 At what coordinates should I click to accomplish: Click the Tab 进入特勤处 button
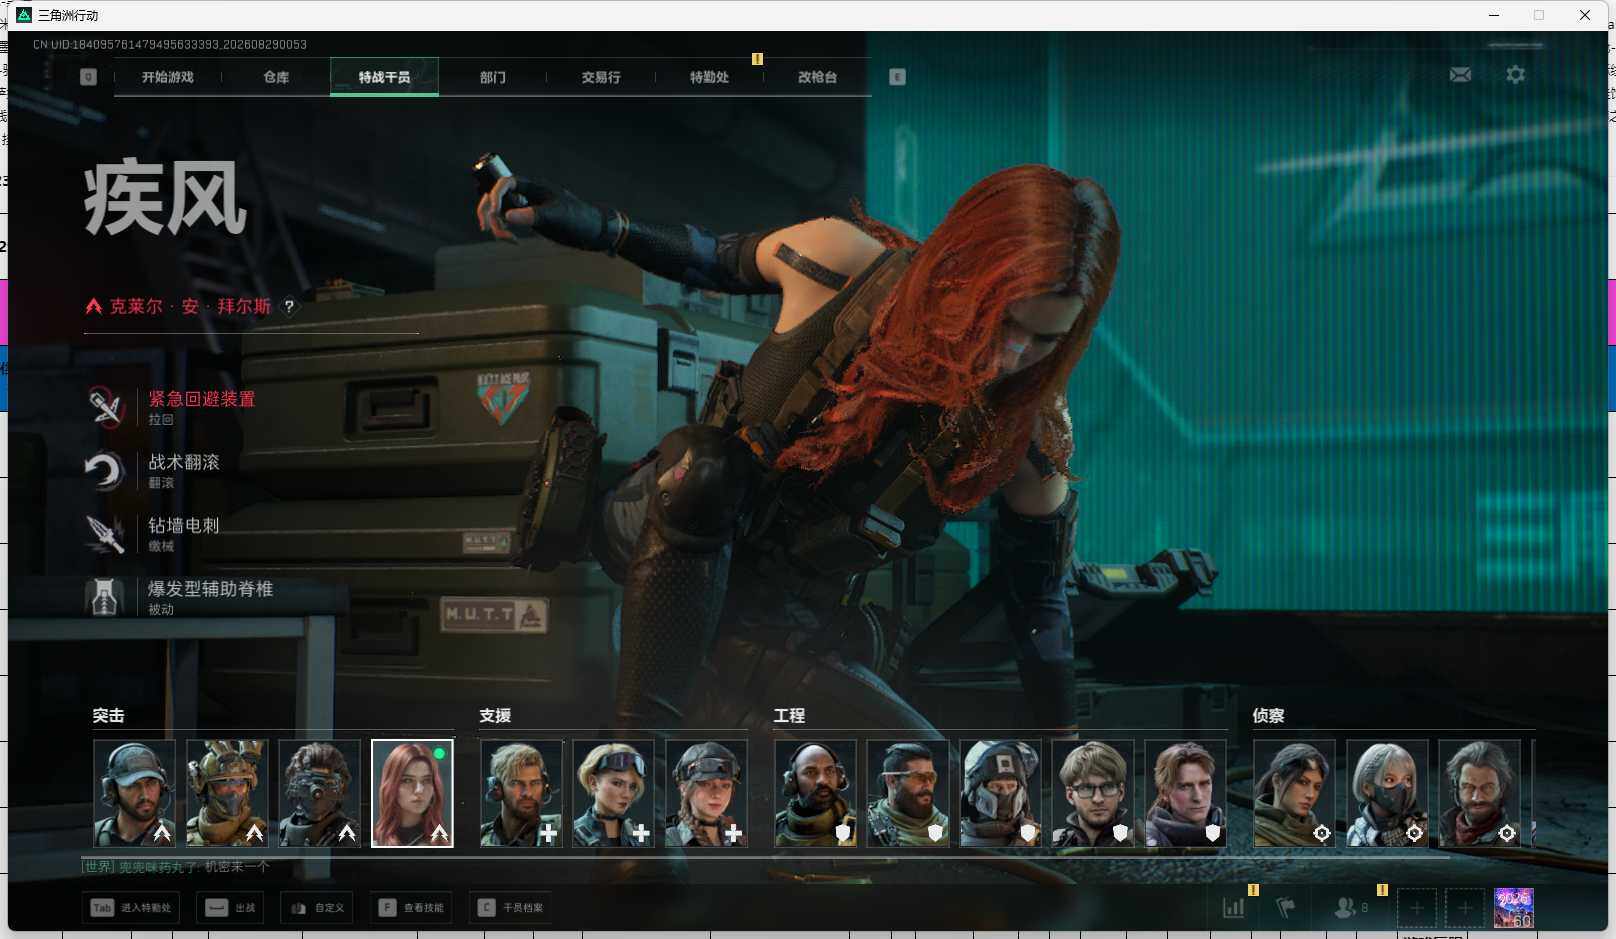coord(131,908)
